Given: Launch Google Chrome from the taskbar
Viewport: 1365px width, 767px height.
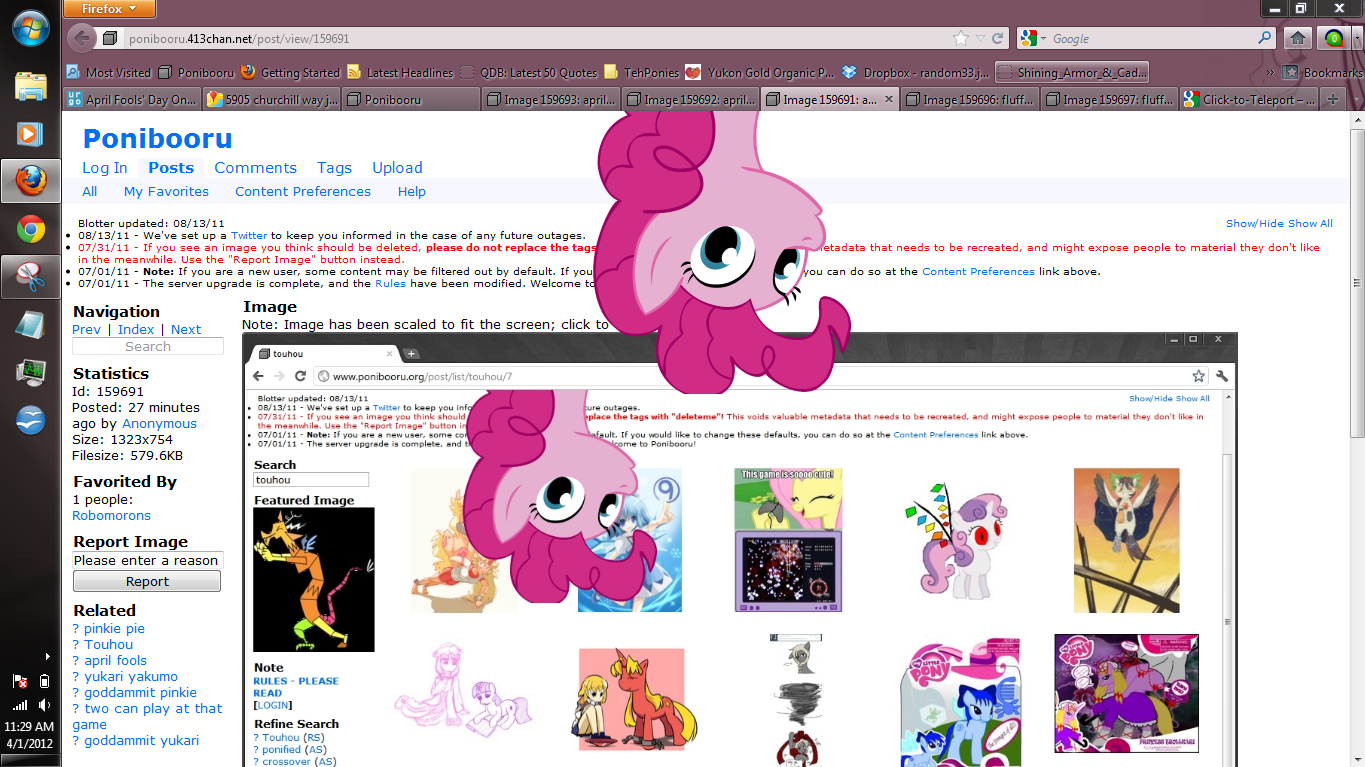Looking at the screenshot, I should (x=30, y=230).
